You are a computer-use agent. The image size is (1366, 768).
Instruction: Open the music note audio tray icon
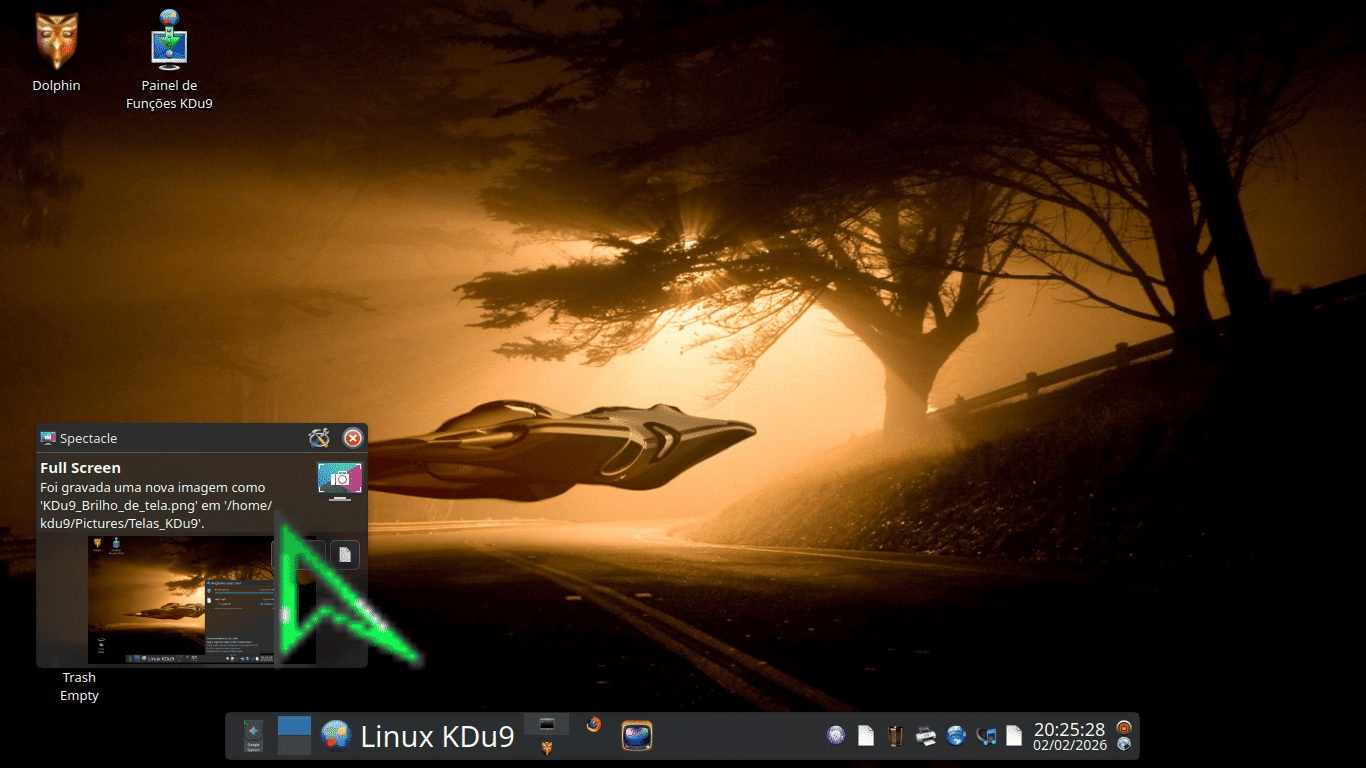tap(986, 736)
